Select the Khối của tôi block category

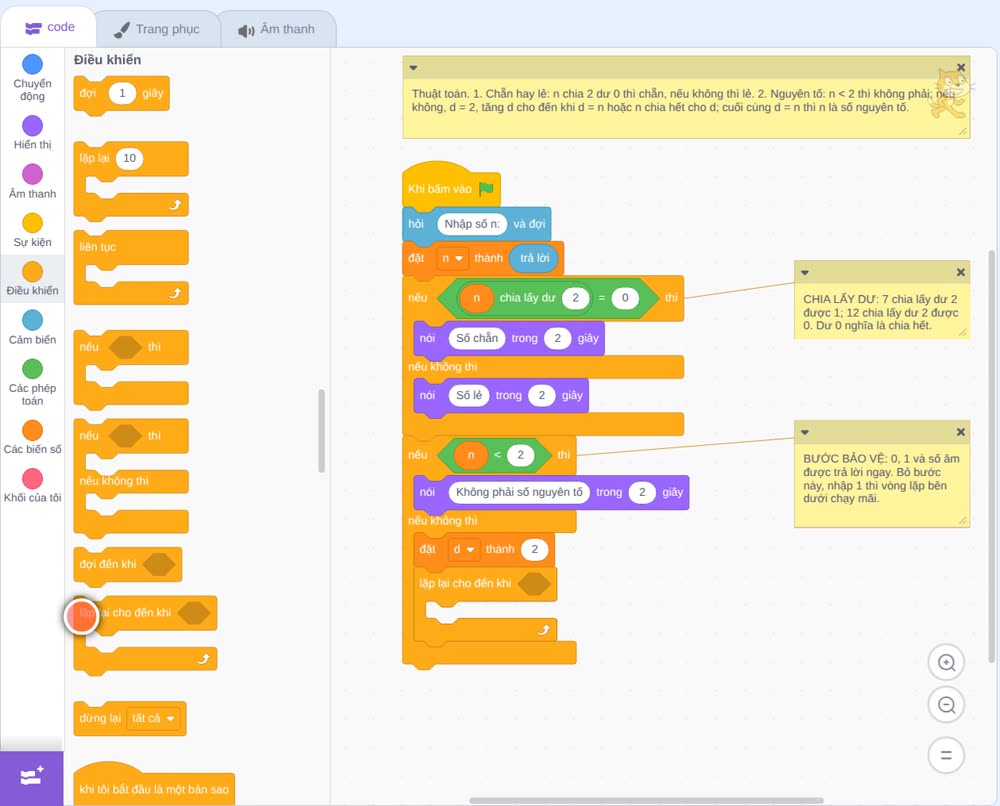33,485
